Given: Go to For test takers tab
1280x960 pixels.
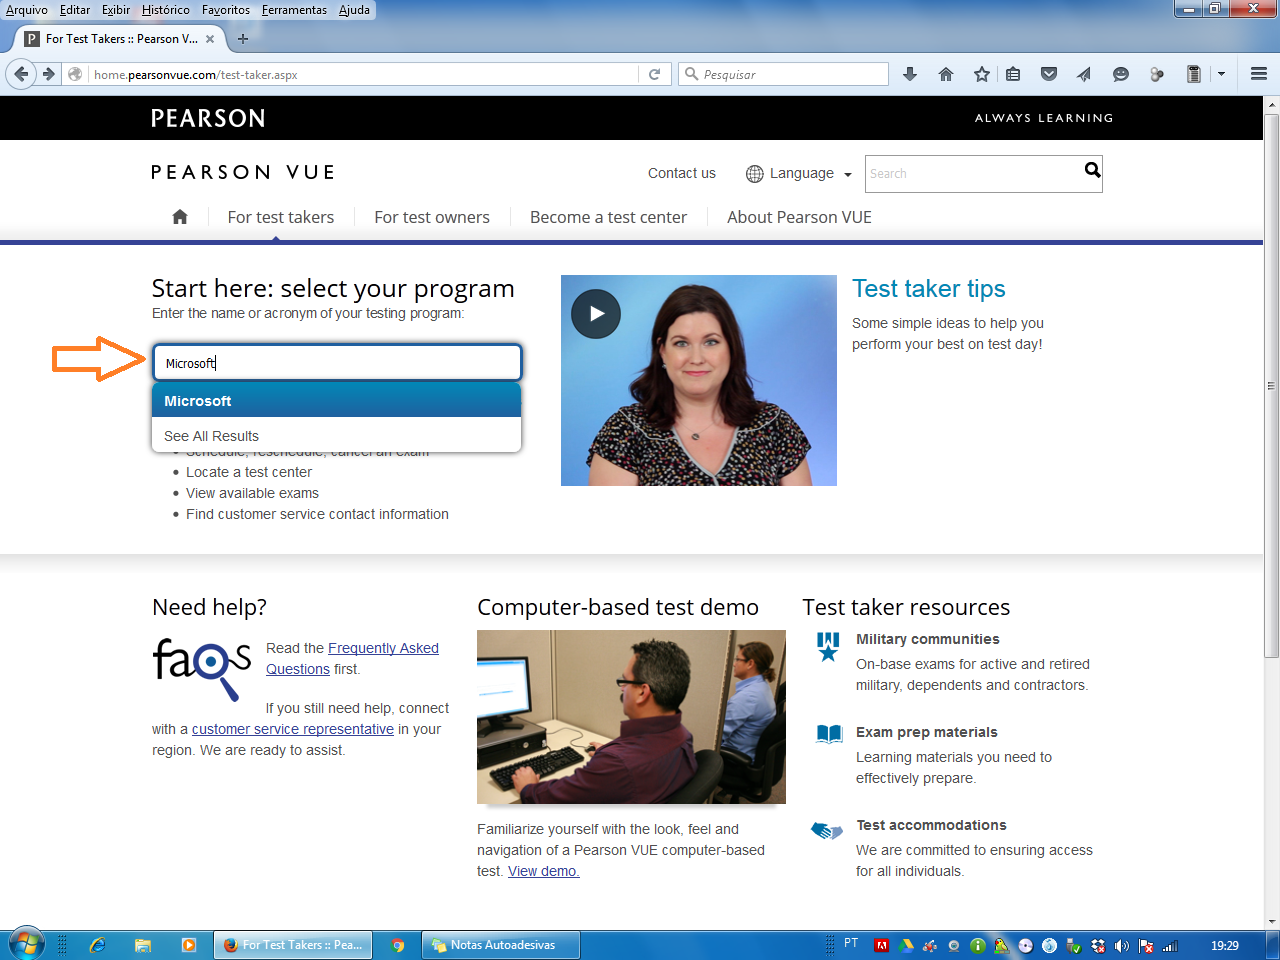Looking at the screenshot, I should coord(281,217).
